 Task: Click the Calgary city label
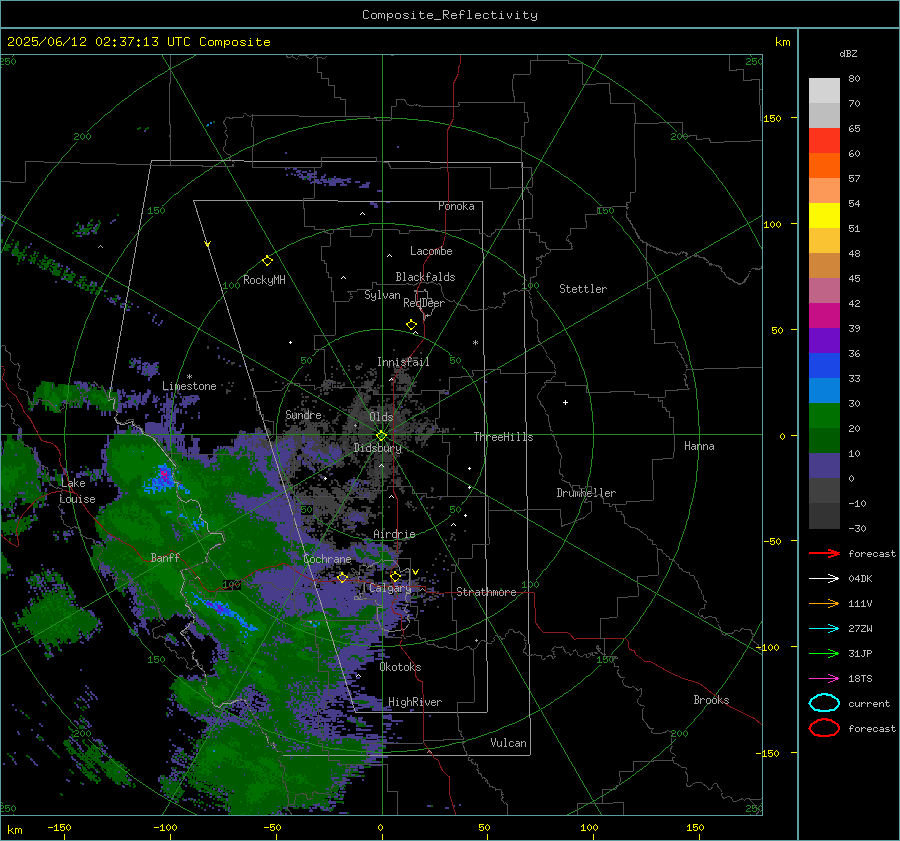coord(390,588)
